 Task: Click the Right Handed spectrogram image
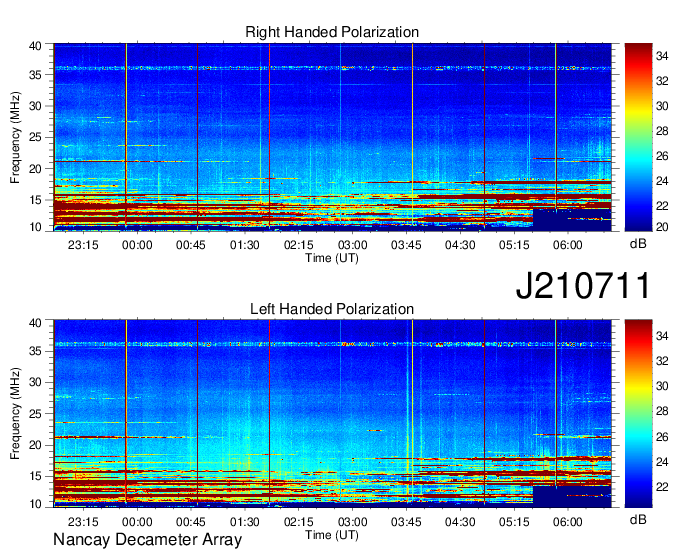pyautogui.click(x=333, y=137)
